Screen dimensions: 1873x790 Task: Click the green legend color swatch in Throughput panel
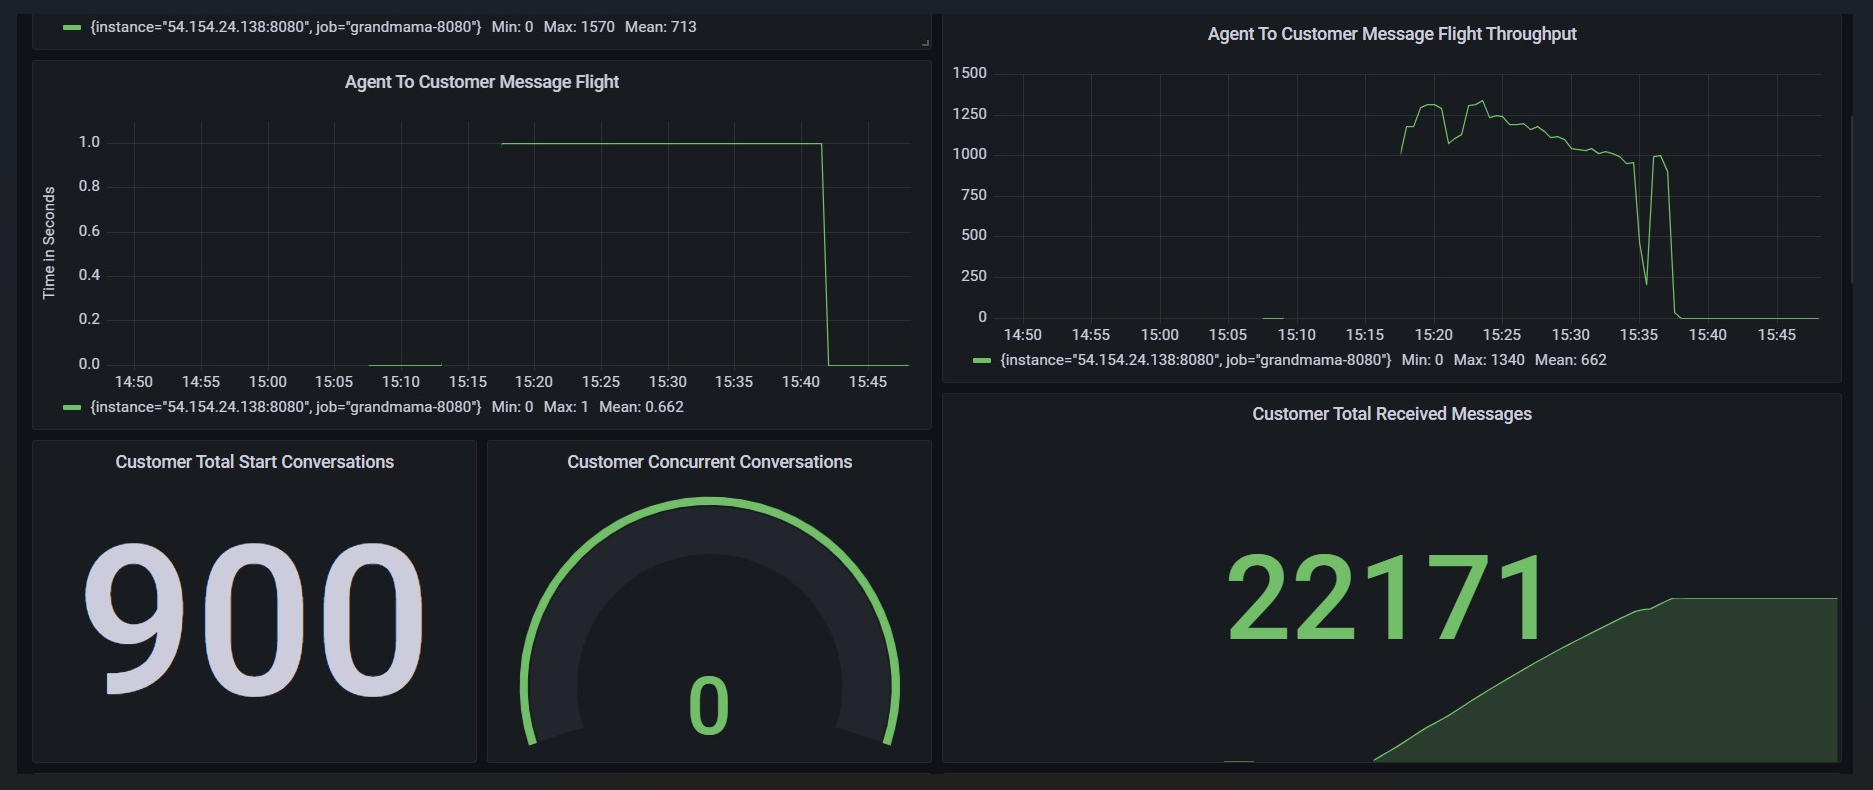(x=982, y=360)
